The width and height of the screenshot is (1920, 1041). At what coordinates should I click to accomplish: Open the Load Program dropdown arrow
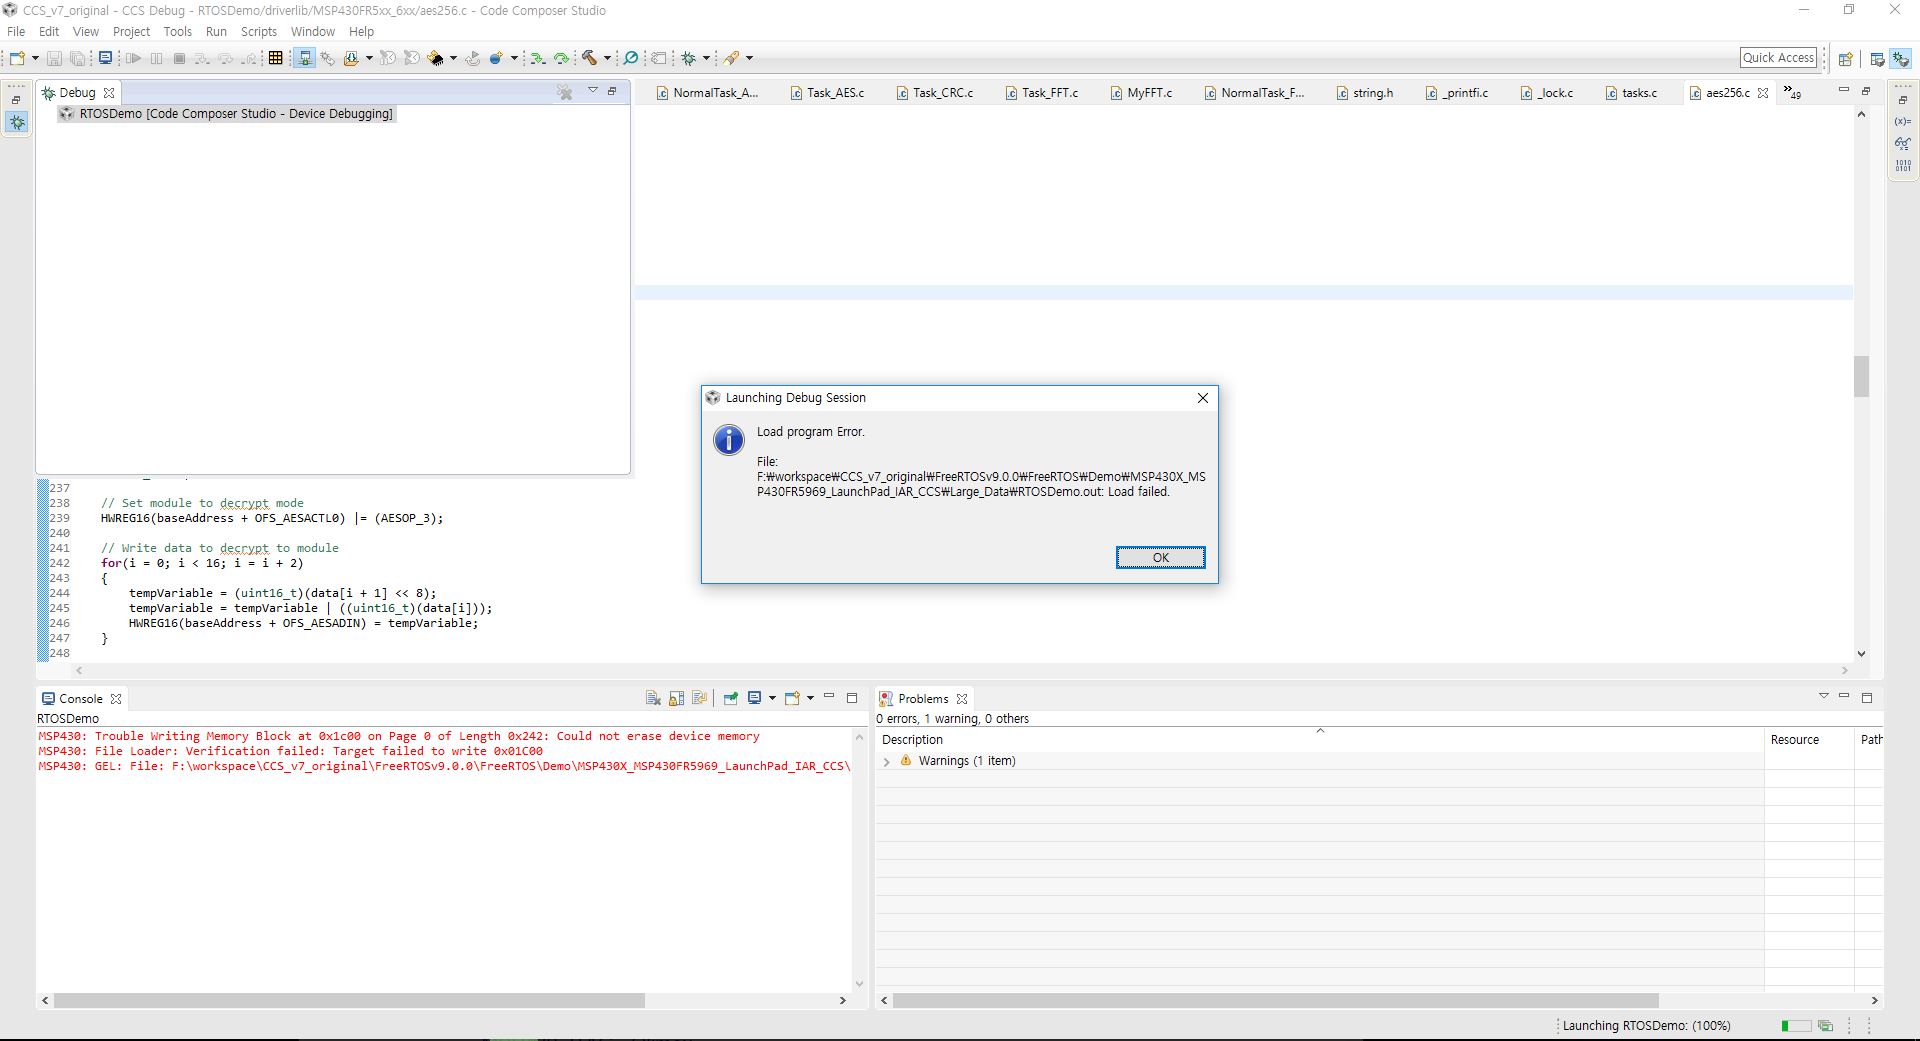[x=369, y=58]
